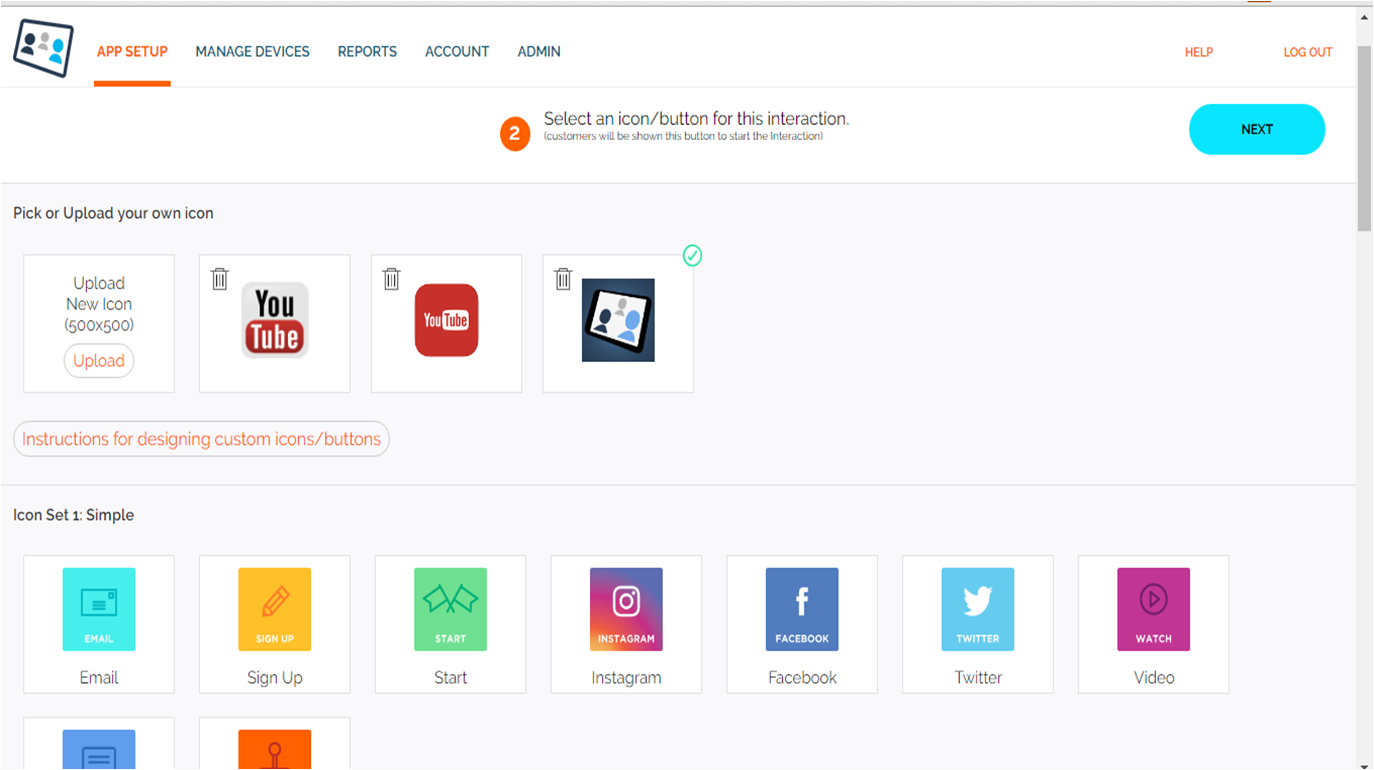The width and height of the screenshot is (1374, 770).
Task: Open instructions for designing custom icons/buttons
Action: (x=201, y=439)
